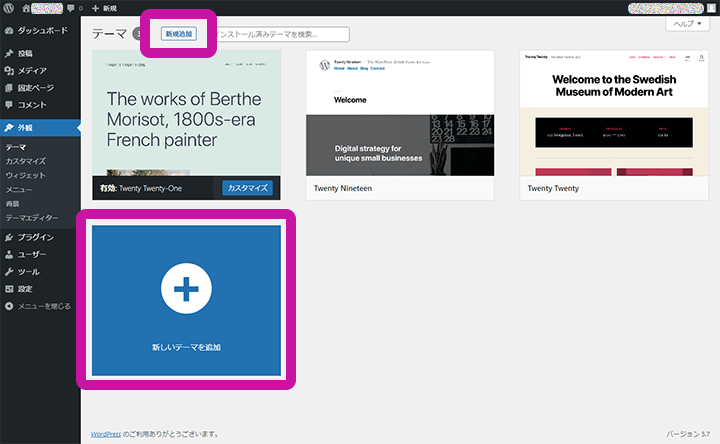Open the 固定ページ (Pages) sidebar item

pyautogui.click(x=36, y=87)
